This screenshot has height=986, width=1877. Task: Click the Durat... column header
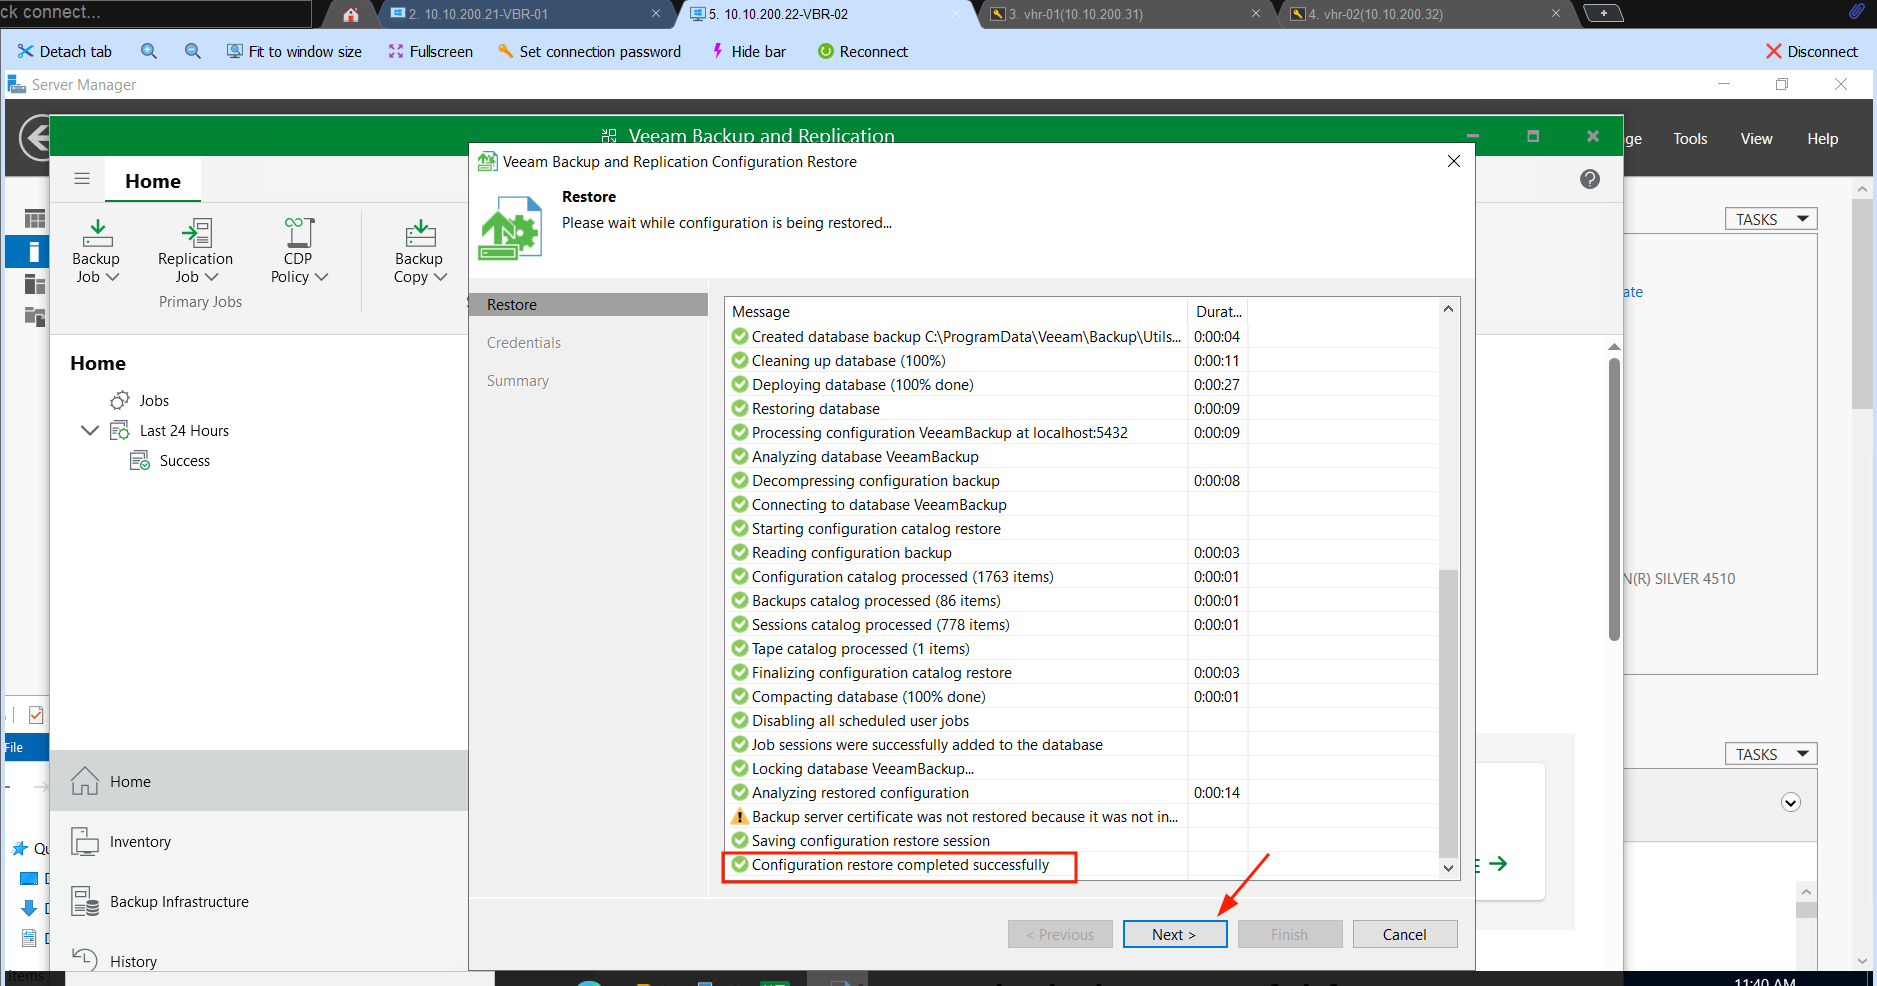(x=1217, y=311)
